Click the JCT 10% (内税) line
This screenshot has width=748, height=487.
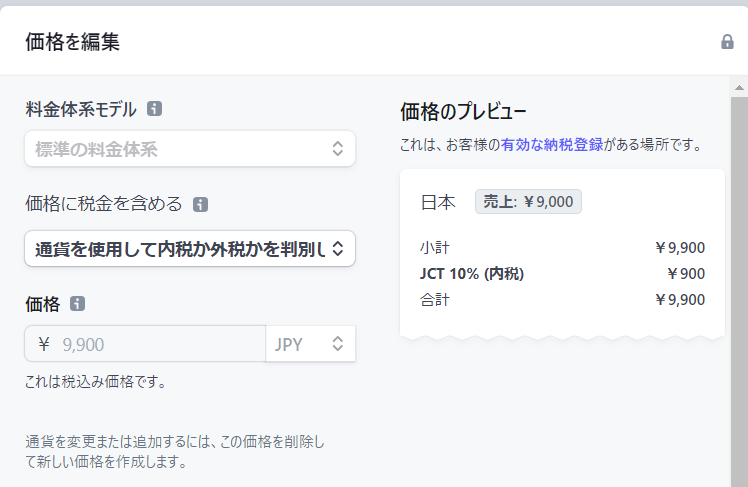tap(563, 274)
